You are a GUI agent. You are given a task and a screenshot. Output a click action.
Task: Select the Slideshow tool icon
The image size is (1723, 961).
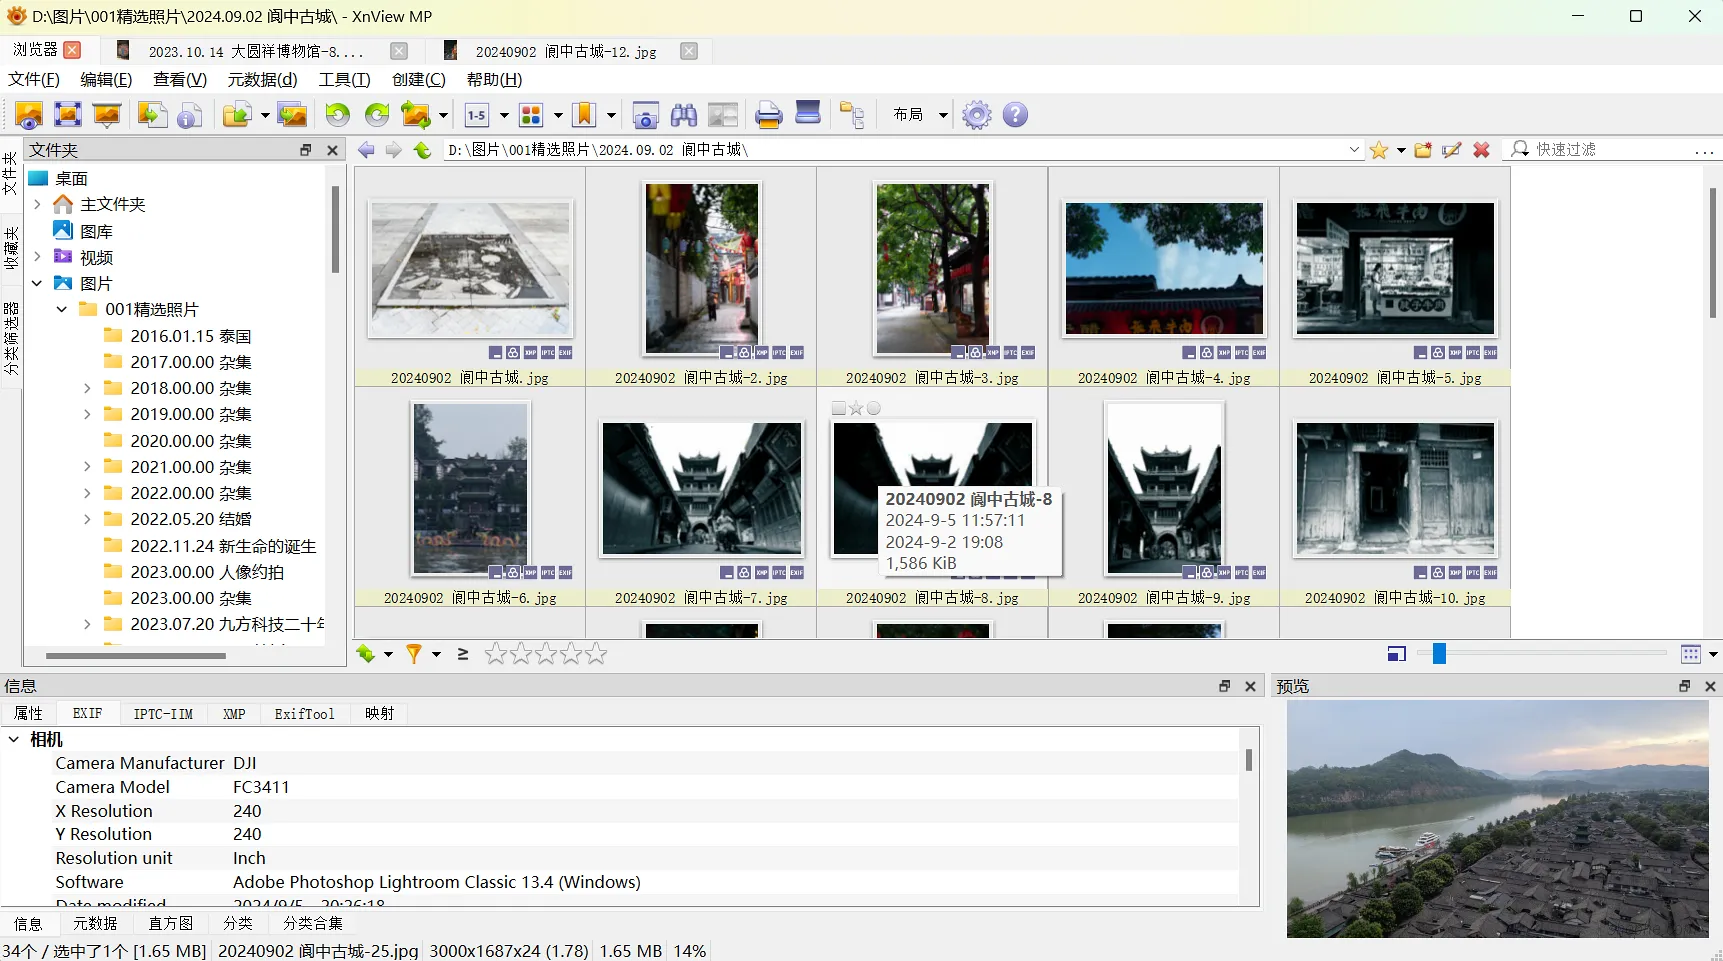107,115
